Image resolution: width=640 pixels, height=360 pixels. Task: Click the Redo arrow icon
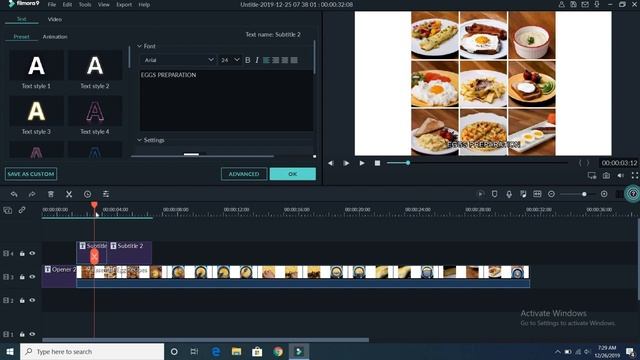(x=32, y=194)
